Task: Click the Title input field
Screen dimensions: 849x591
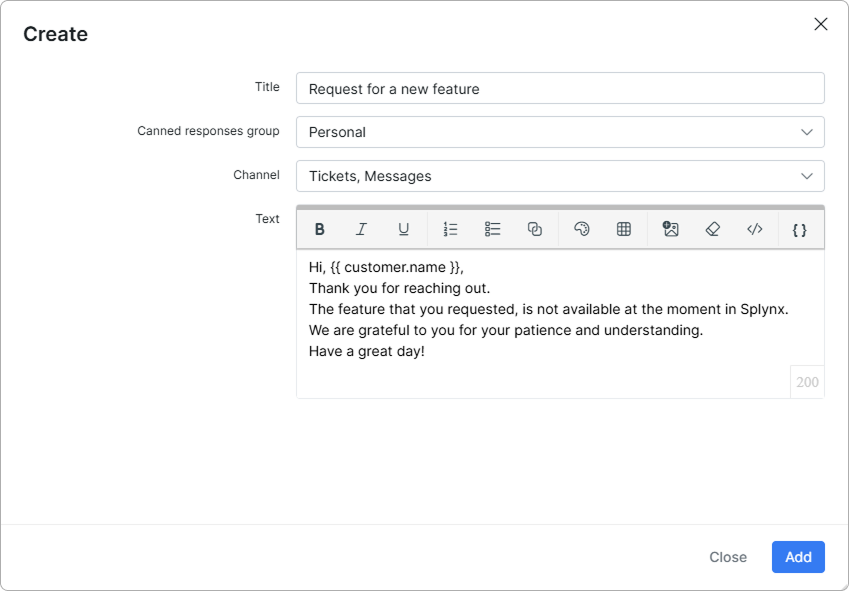Action: click(560, 88)
